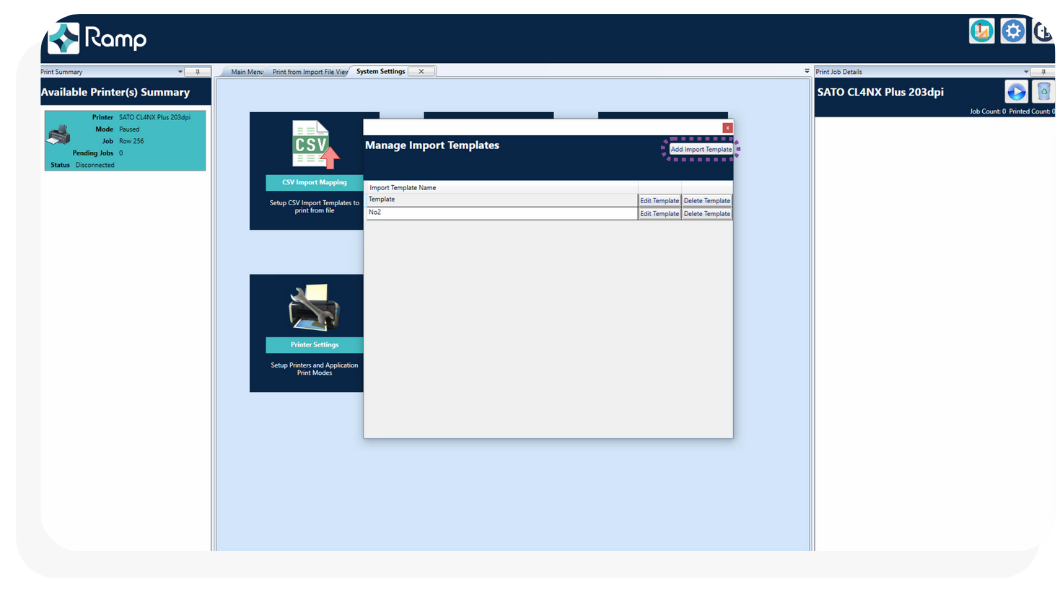Screen dimensions: 1060x594
Task: Open the tab list chevron on the tab bar
Action: (805, 71)
